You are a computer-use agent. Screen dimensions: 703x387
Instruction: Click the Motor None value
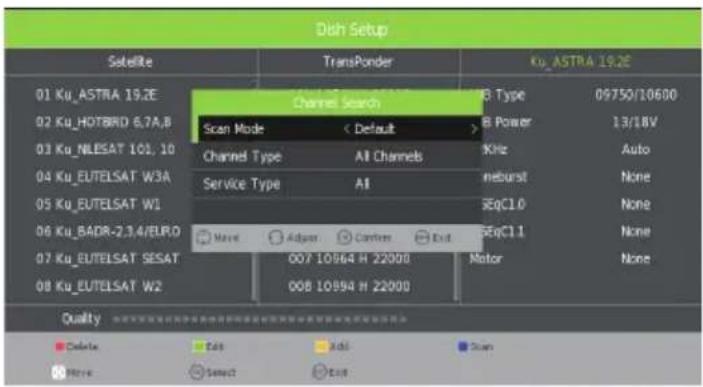[x=636, y=259]
